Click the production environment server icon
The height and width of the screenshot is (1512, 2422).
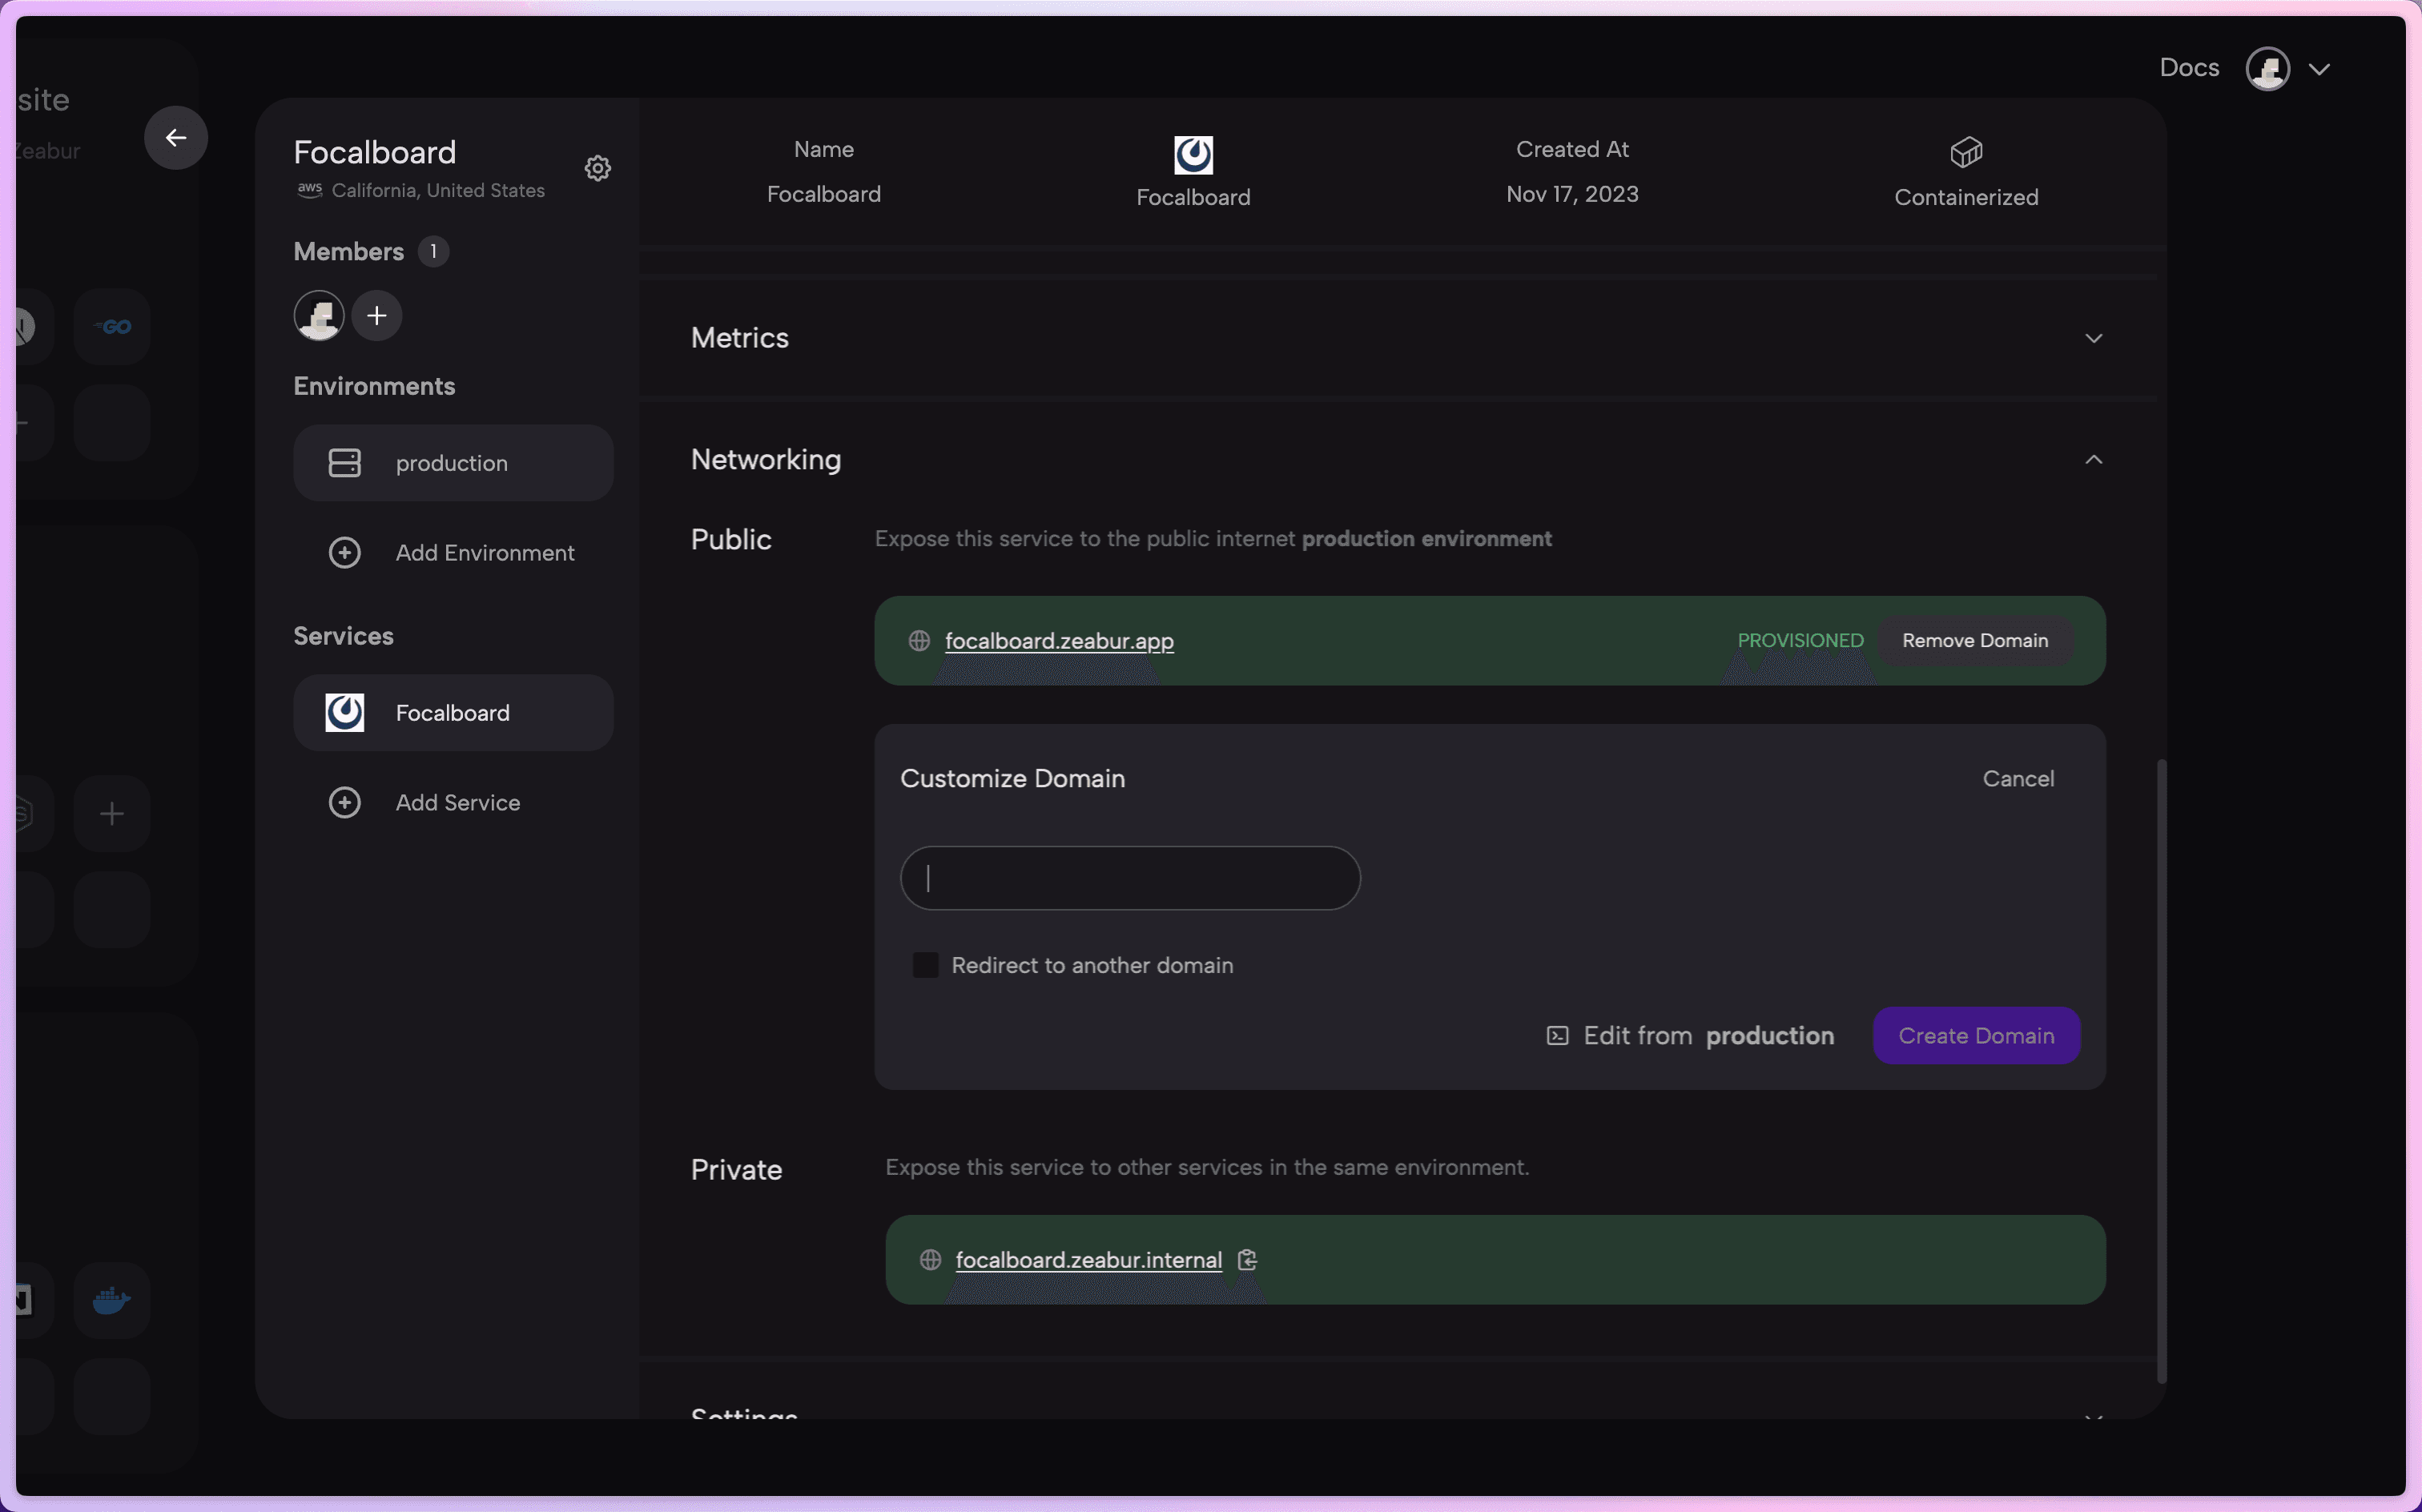pyautogui.click(x=344, y=463)
